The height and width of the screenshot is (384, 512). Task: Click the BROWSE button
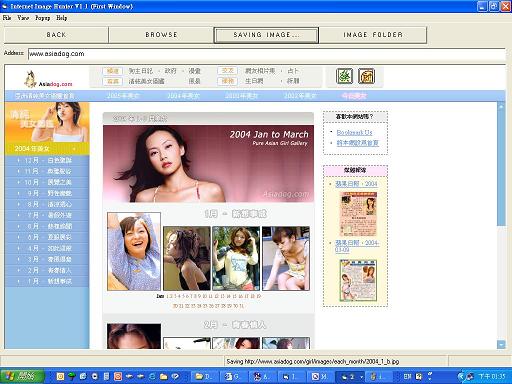point(161,35)
